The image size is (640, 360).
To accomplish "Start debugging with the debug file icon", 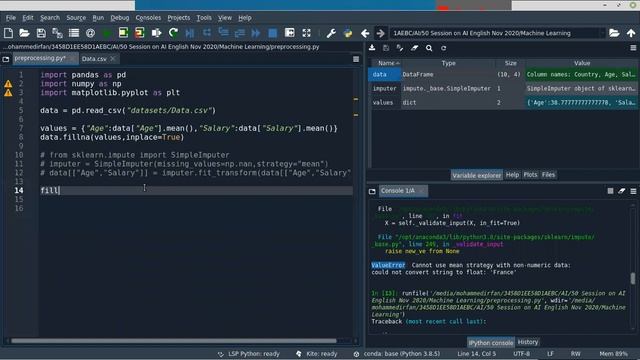I will [190, 33].
